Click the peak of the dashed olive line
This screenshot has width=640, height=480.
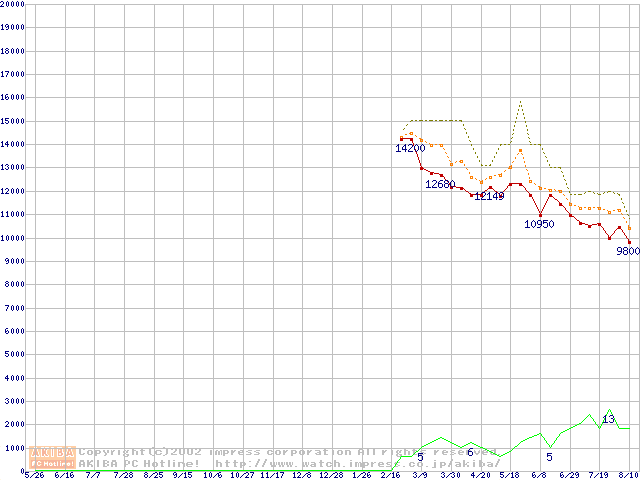[x=520, y=101]
